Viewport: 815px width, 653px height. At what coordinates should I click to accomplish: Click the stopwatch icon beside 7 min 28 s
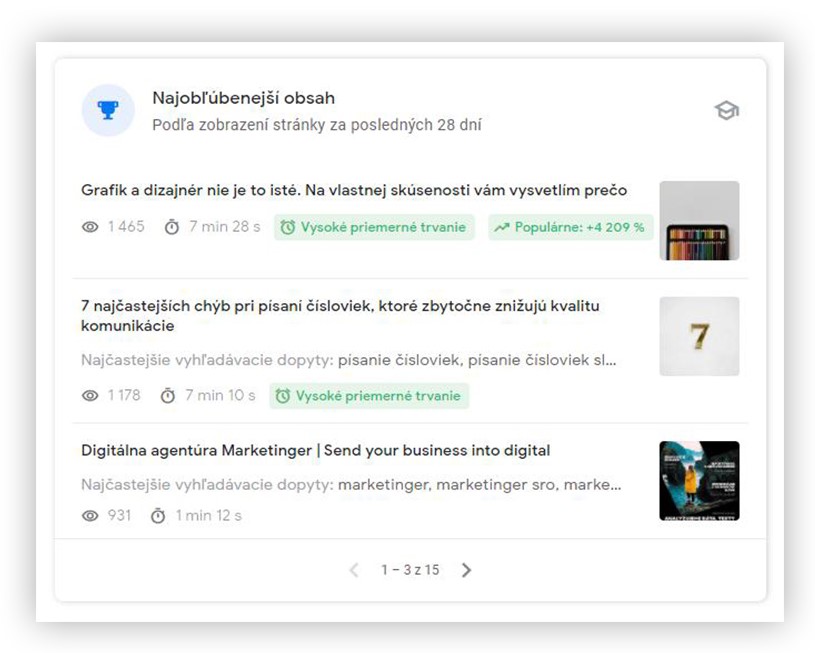172,227
